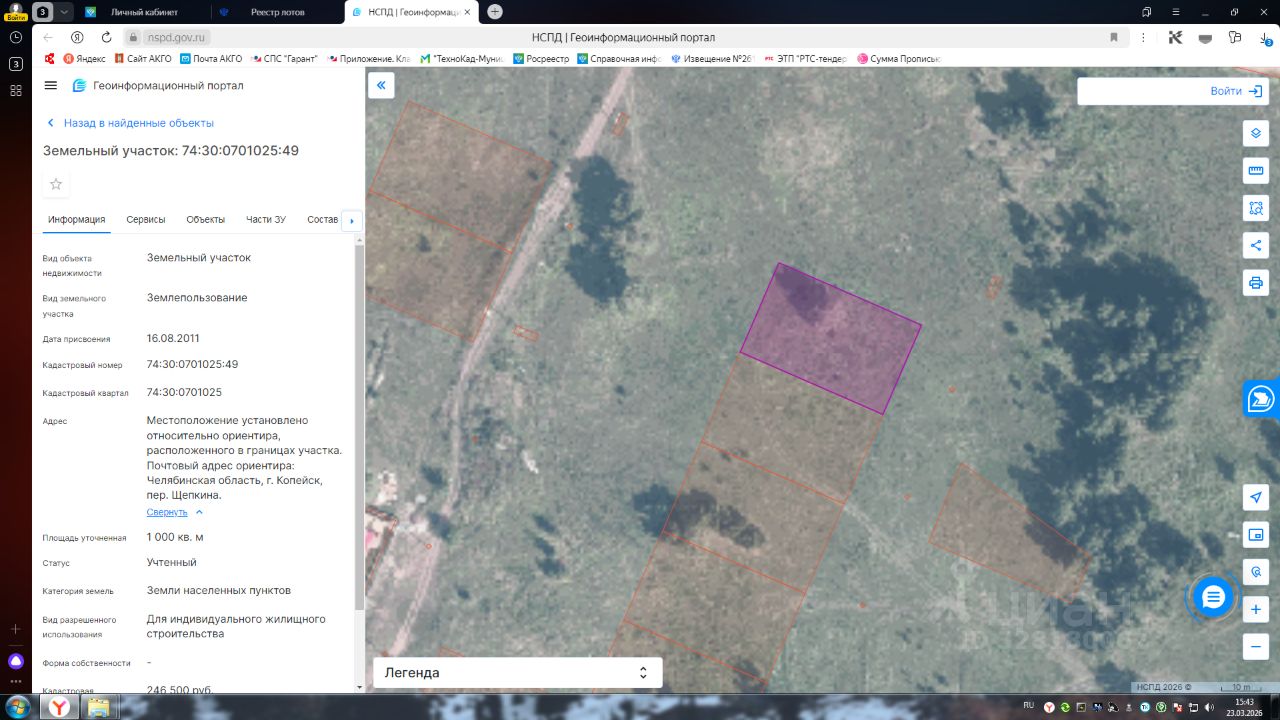Activate the area selection search tool
The image size is (1280, 720).
pyautogui.click(x=1256, y=208)
